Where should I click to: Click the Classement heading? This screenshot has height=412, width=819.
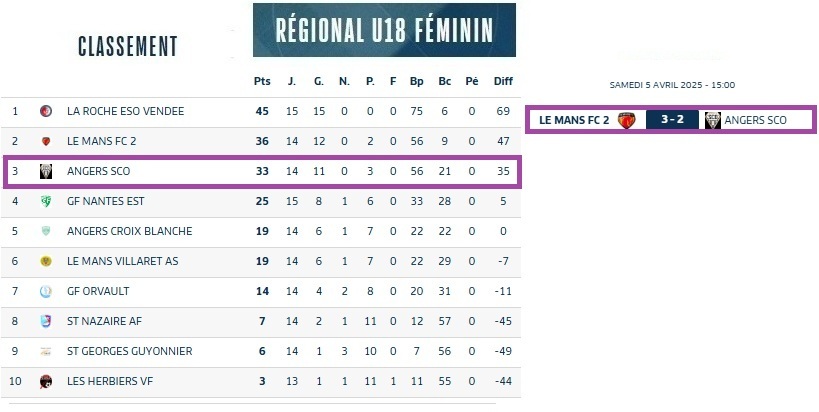(x=127, y=46)
